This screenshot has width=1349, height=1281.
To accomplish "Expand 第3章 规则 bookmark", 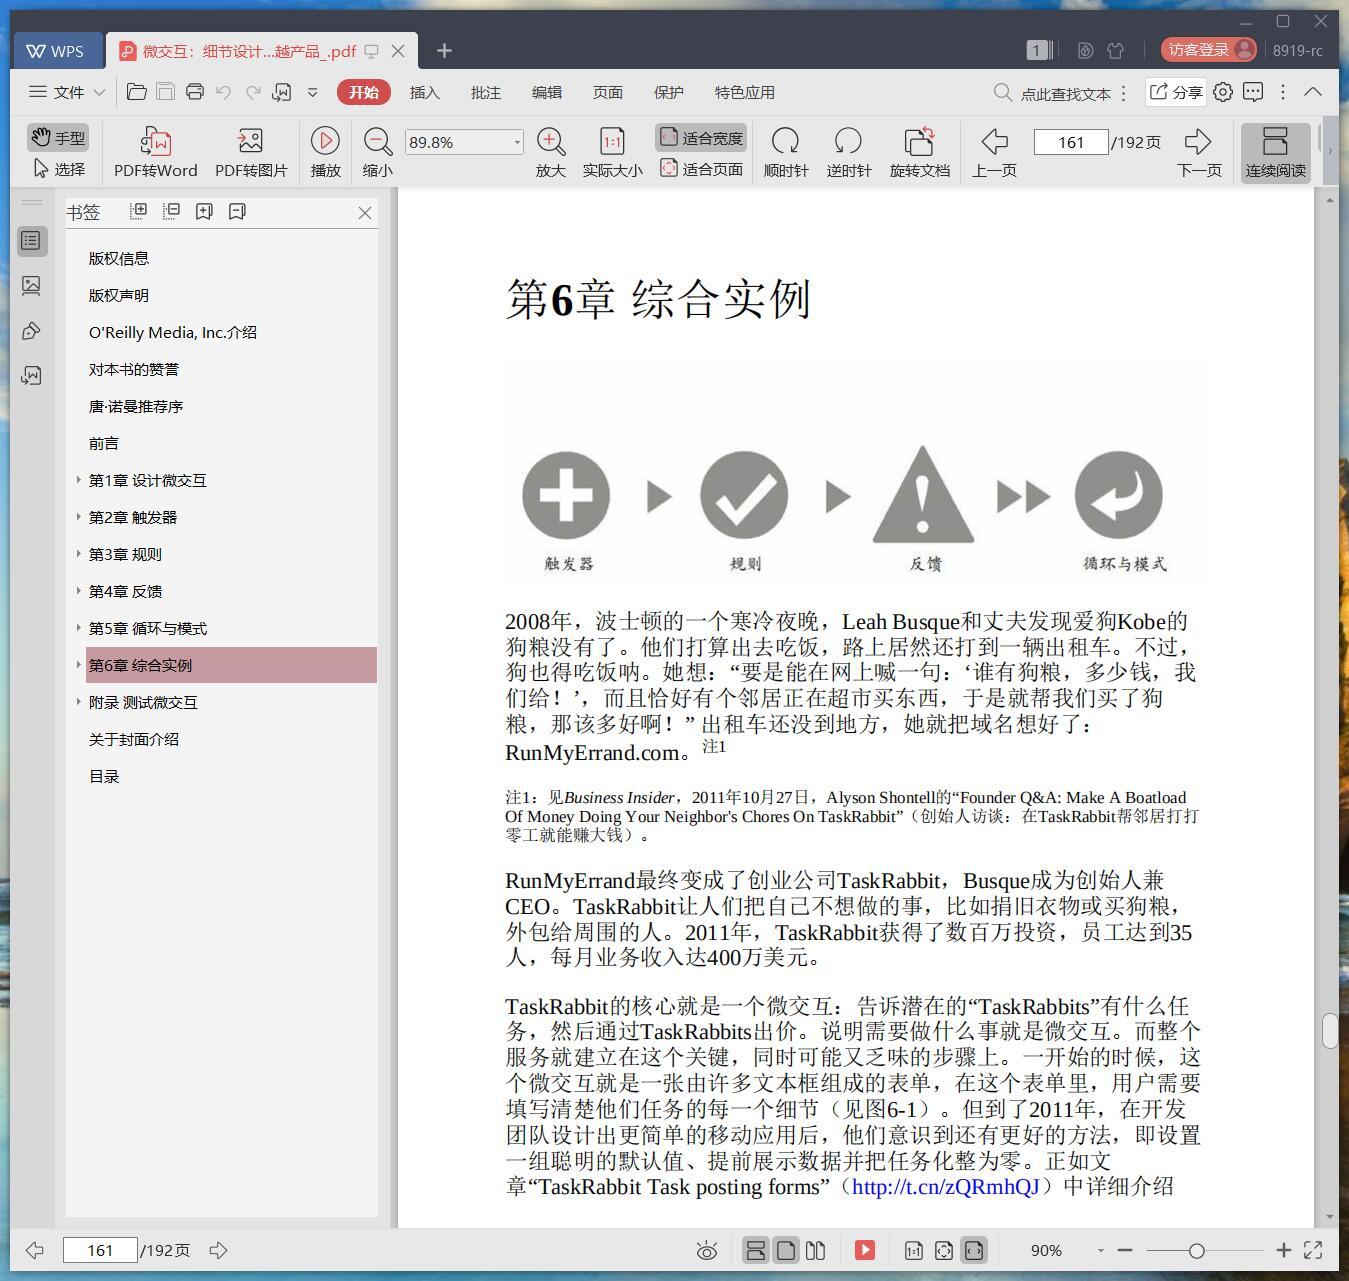I will point(78,554).
